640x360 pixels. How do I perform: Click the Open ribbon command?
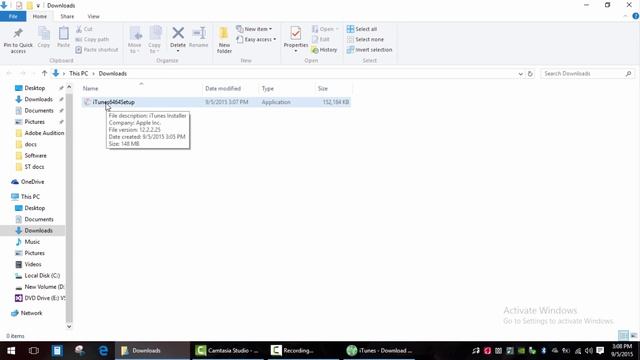(325, 29)
